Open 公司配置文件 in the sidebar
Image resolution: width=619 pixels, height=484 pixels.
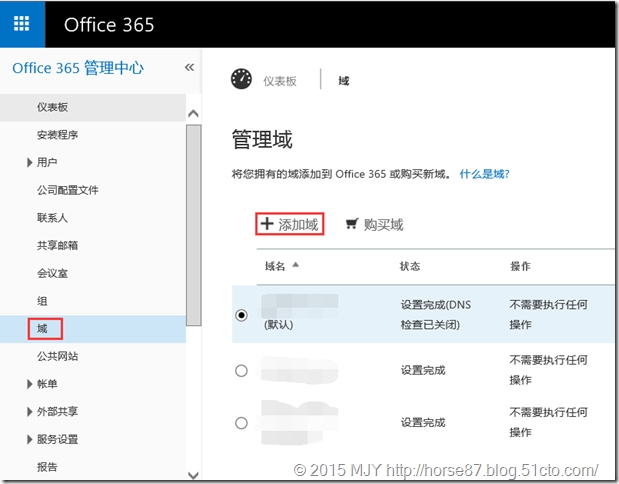(x=68, y=190)
